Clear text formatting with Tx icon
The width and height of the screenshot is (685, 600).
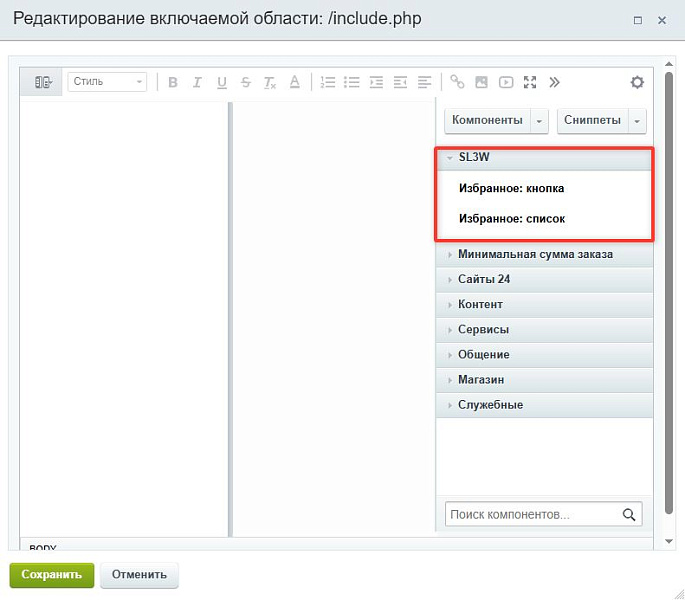pos(270,82)
